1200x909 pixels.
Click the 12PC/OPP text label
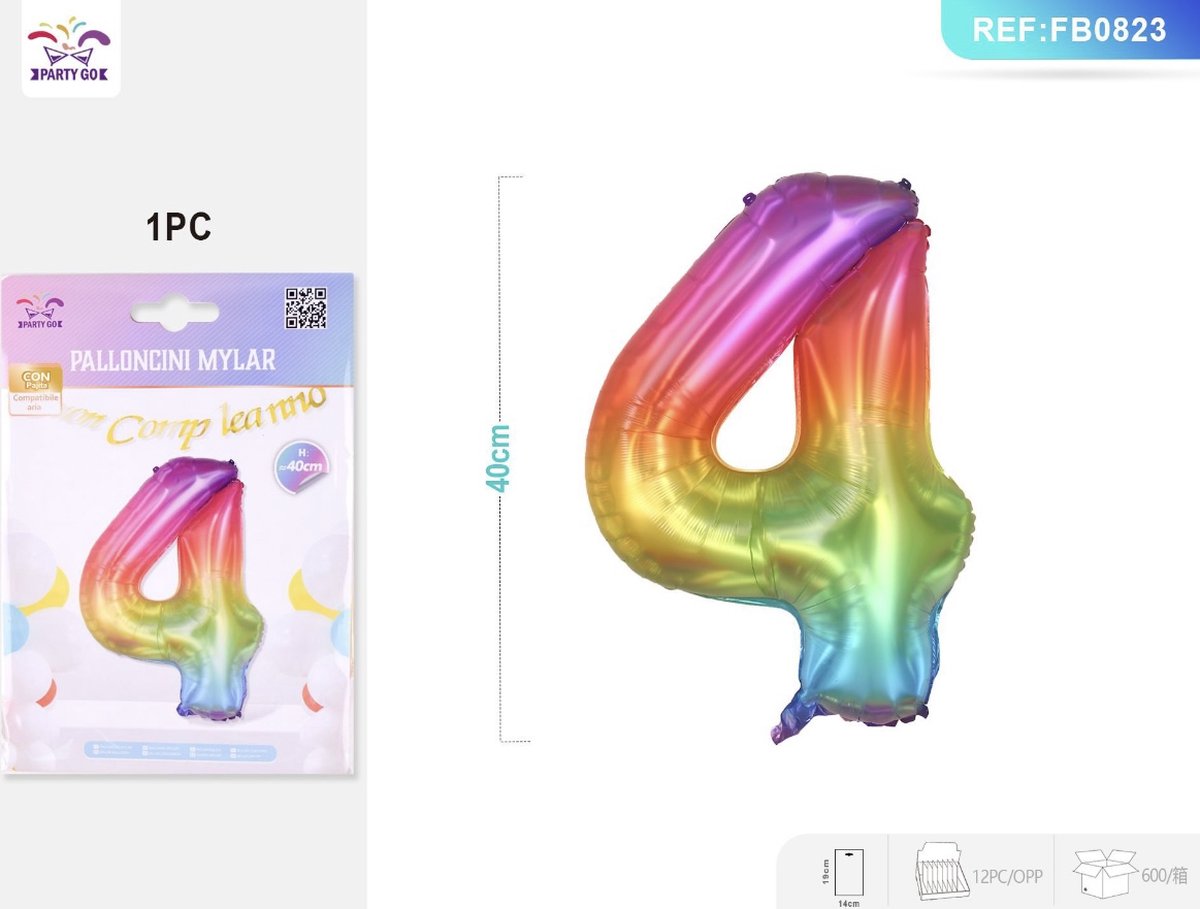click(x=1007, y=876)
